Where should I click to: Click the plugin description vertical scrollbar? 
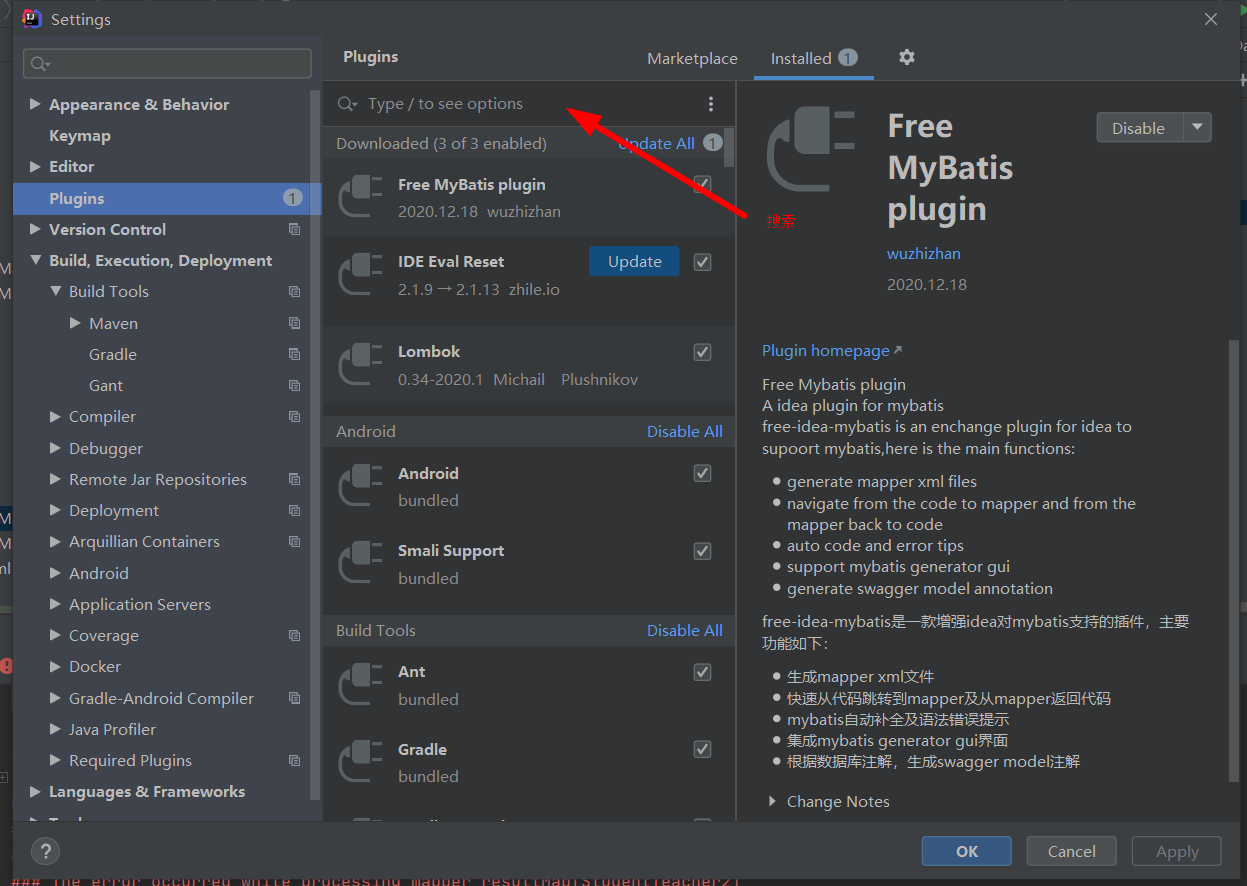tap(1234, 560)
